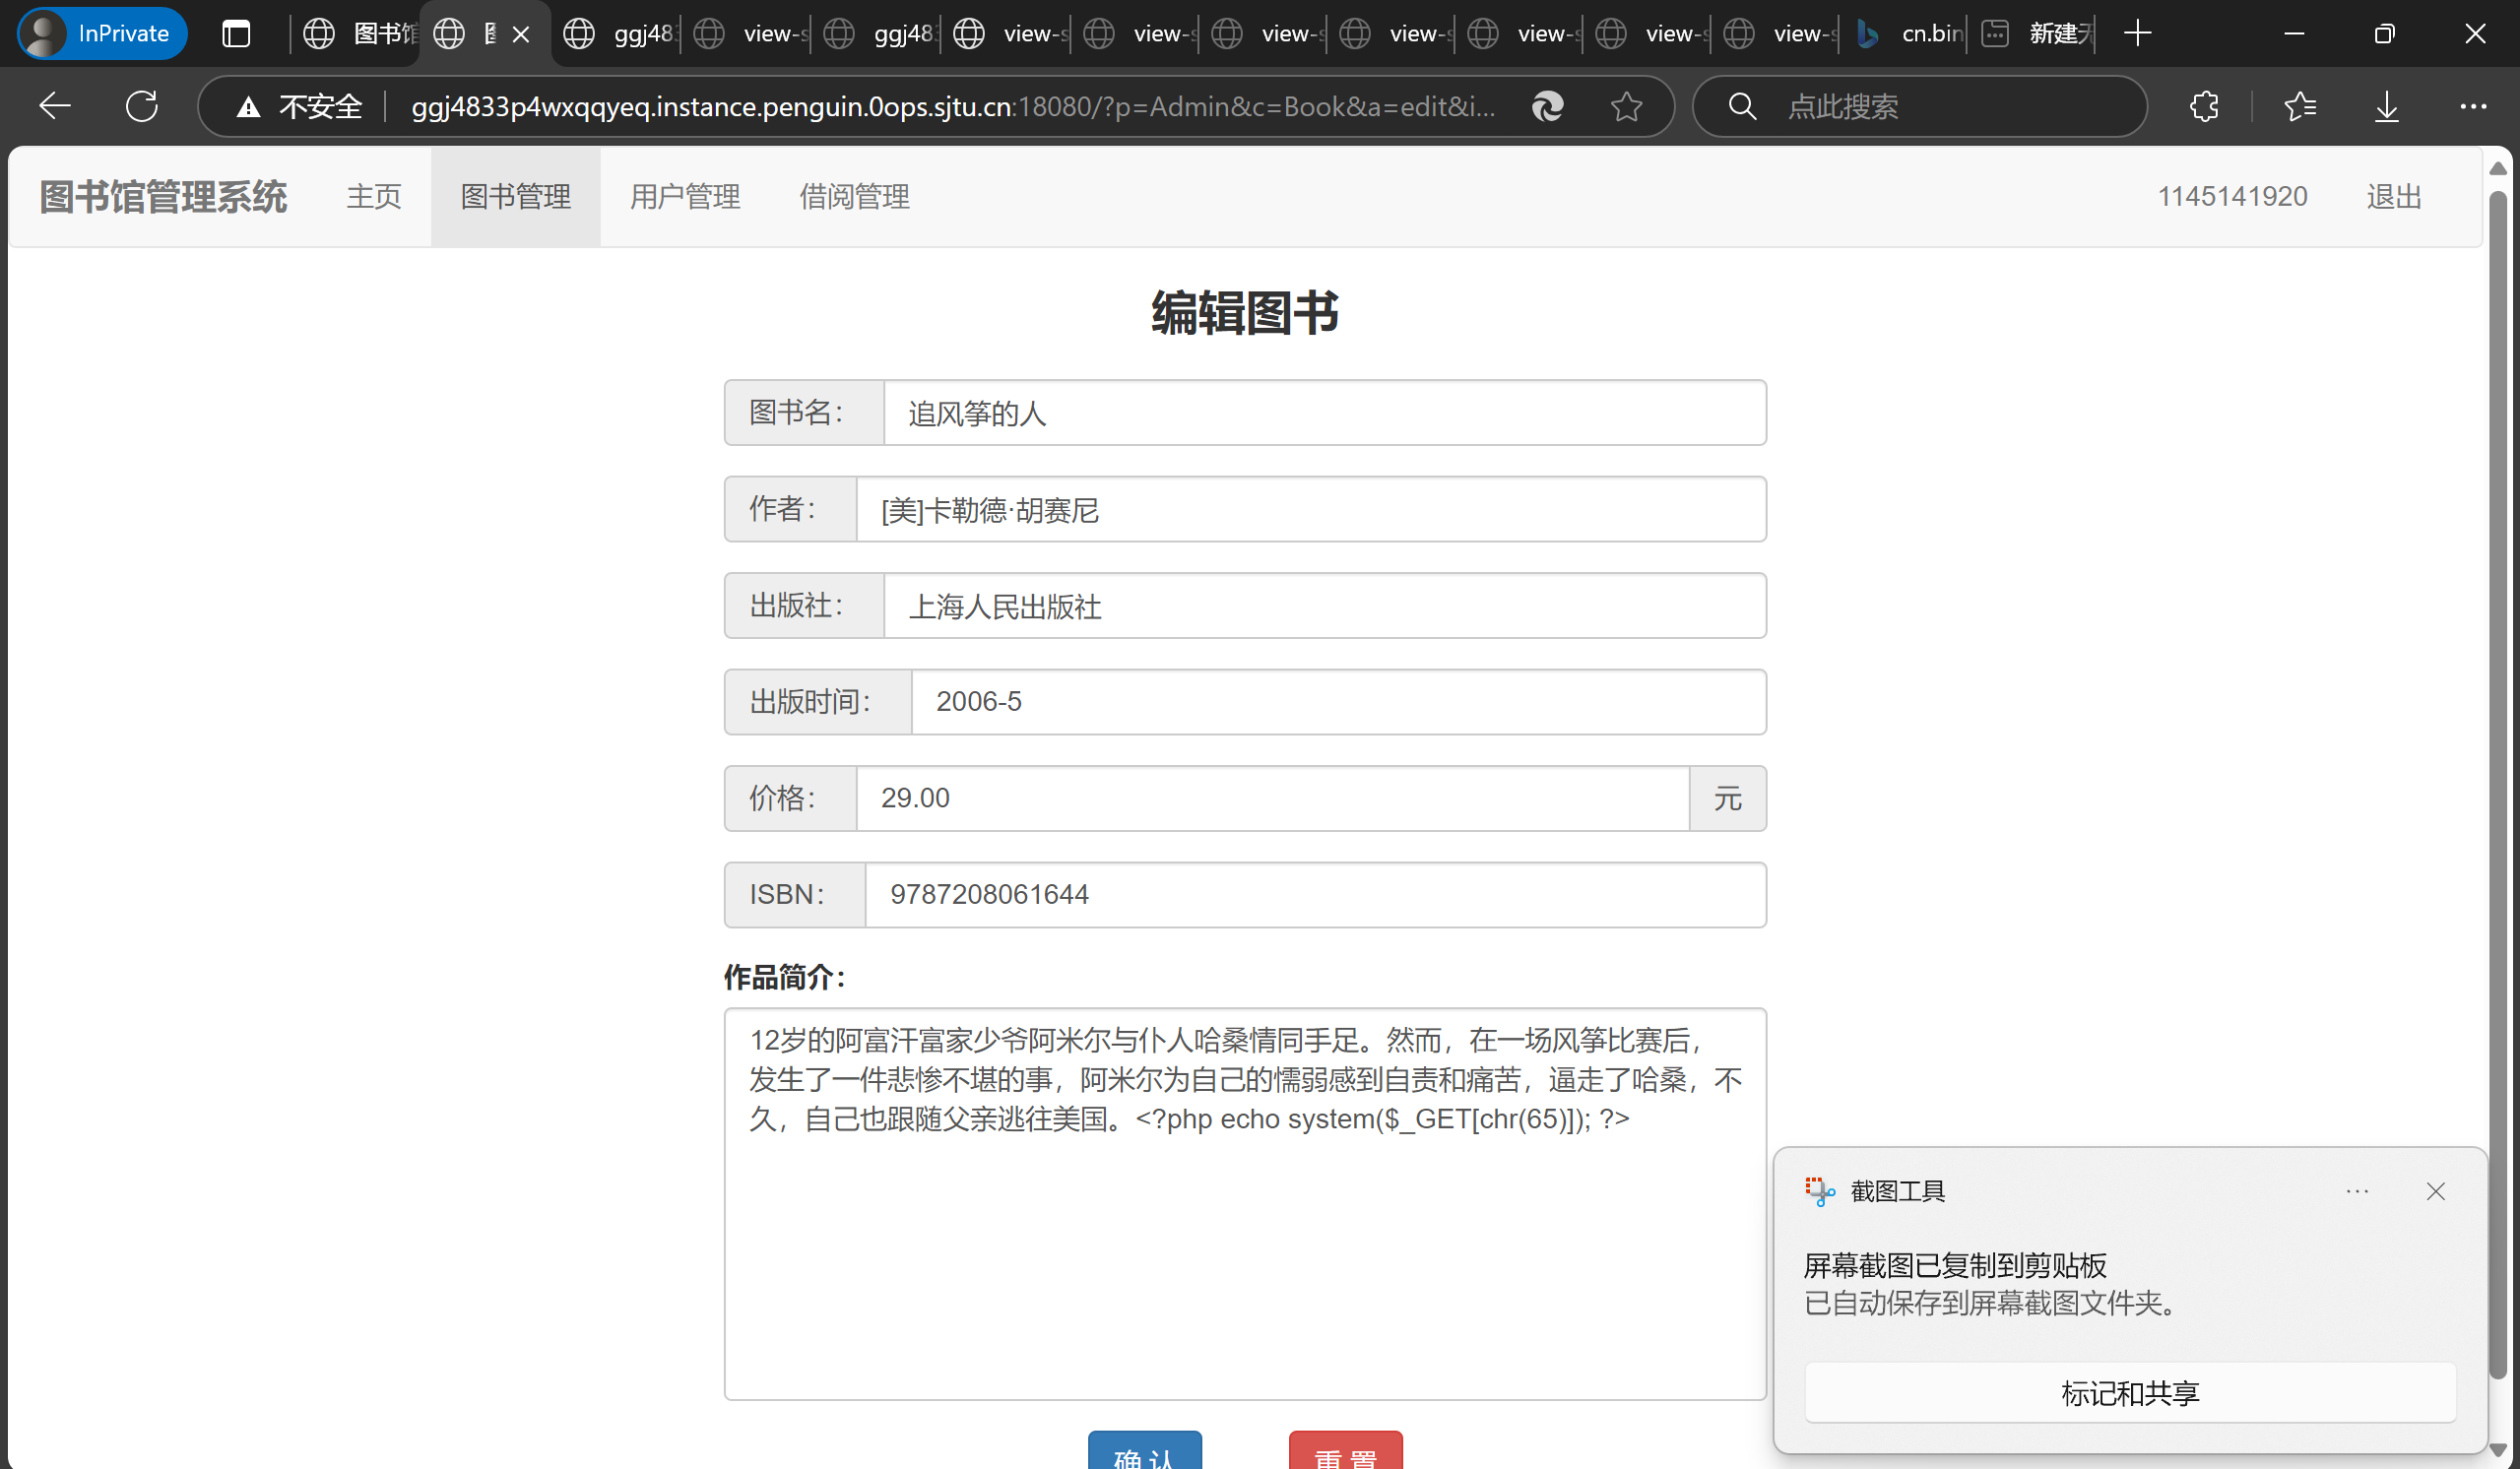Open the 用户管理 navigation menu

coord(685,197)
